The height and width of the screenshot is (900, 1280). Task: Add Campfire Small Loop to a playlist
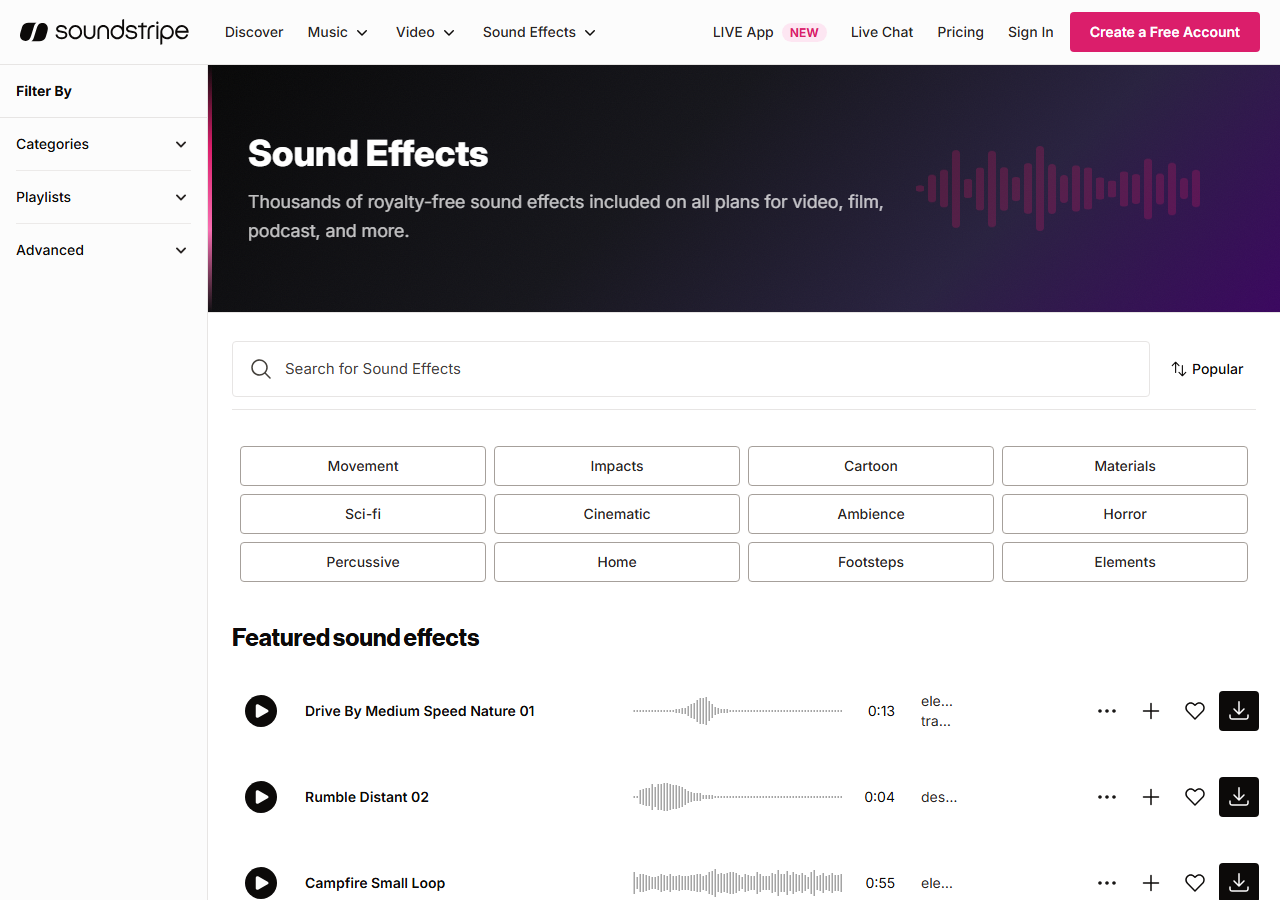click(1151, 883)
